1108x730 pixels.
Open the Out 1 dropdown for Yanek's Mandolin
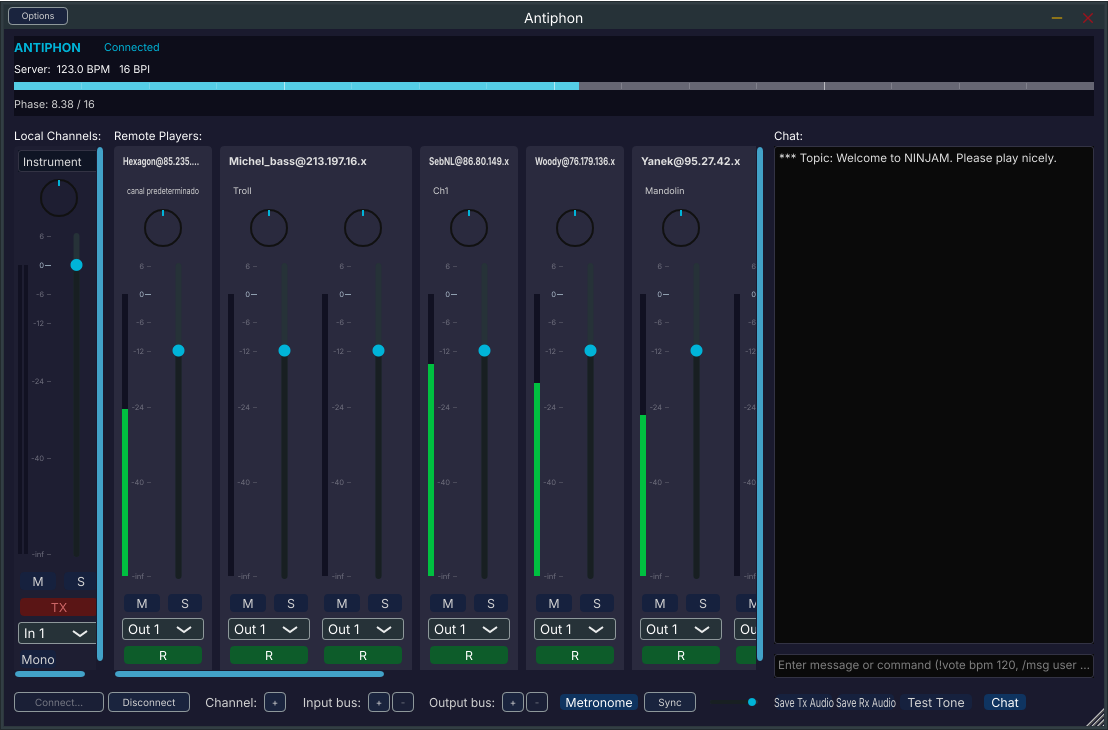[680, 629]
